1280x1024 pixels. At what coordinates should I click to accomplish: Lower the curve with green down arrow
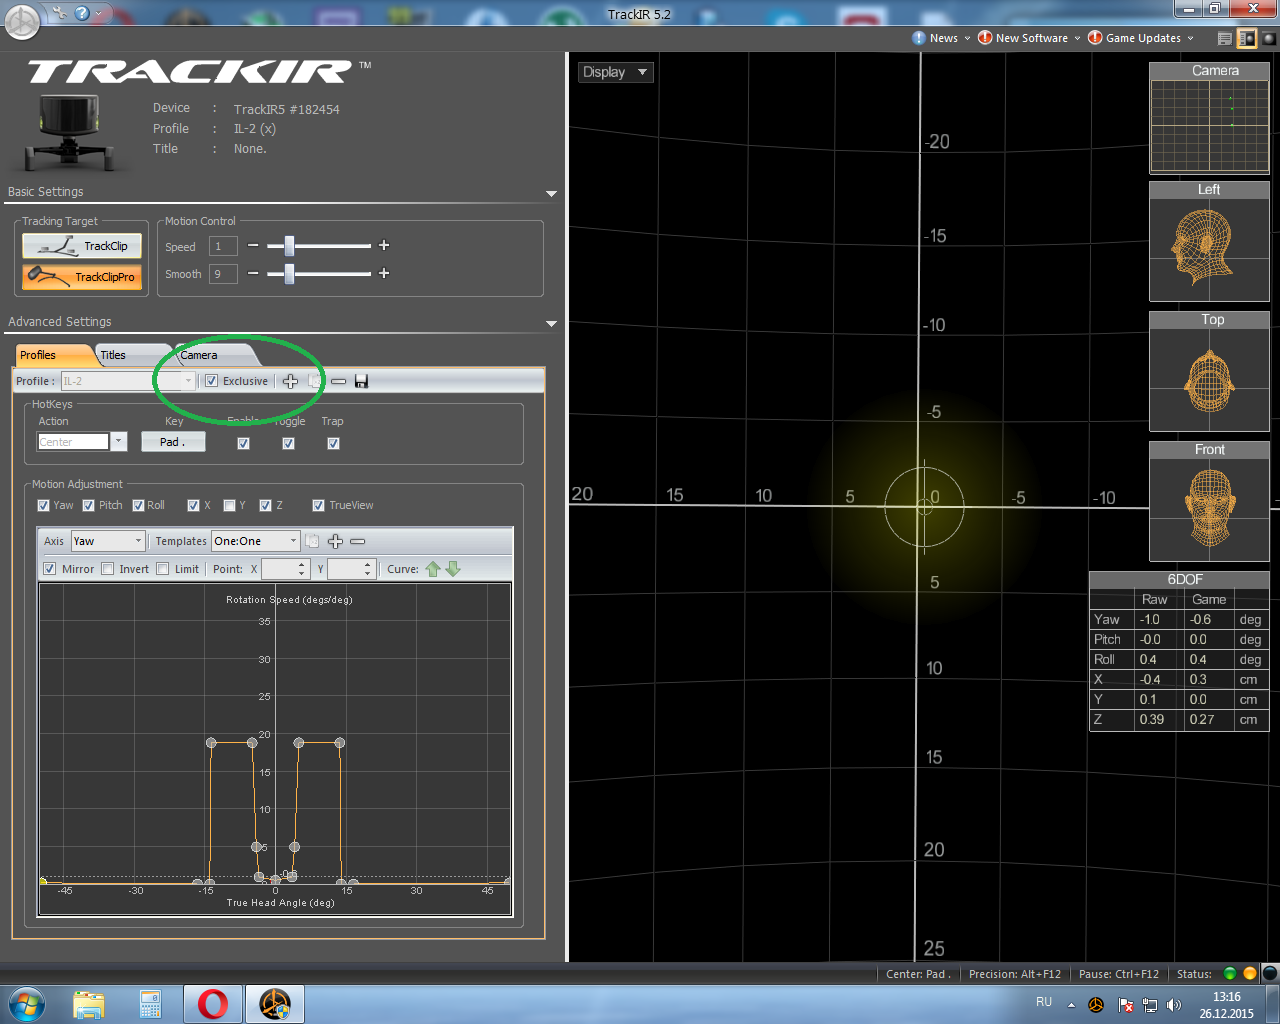(453, 569)
